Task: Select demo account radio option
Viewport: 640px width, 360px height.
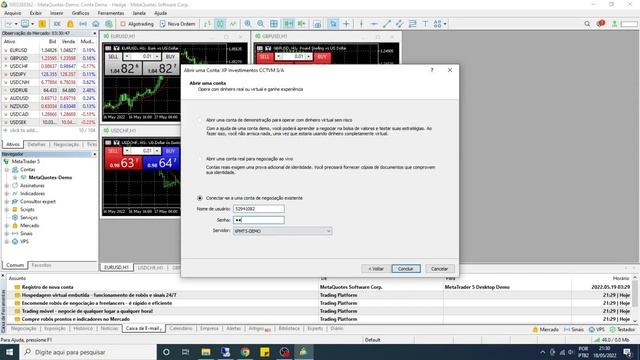Action: 200,120
